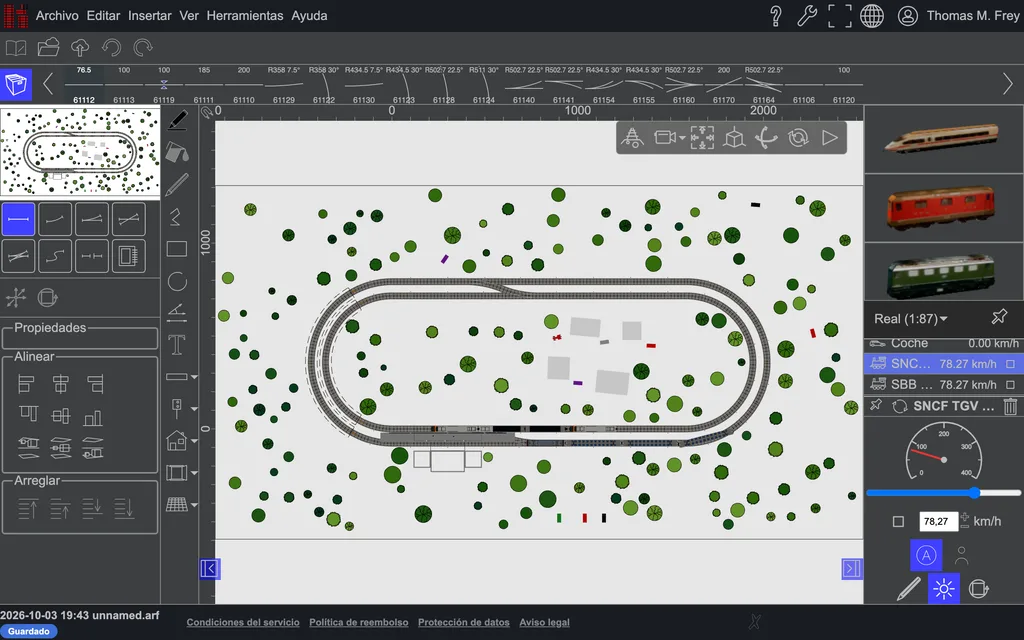This screenshot has height=640, width=1024.
Task: Fit the layout to the view
Action: [702, 138]
